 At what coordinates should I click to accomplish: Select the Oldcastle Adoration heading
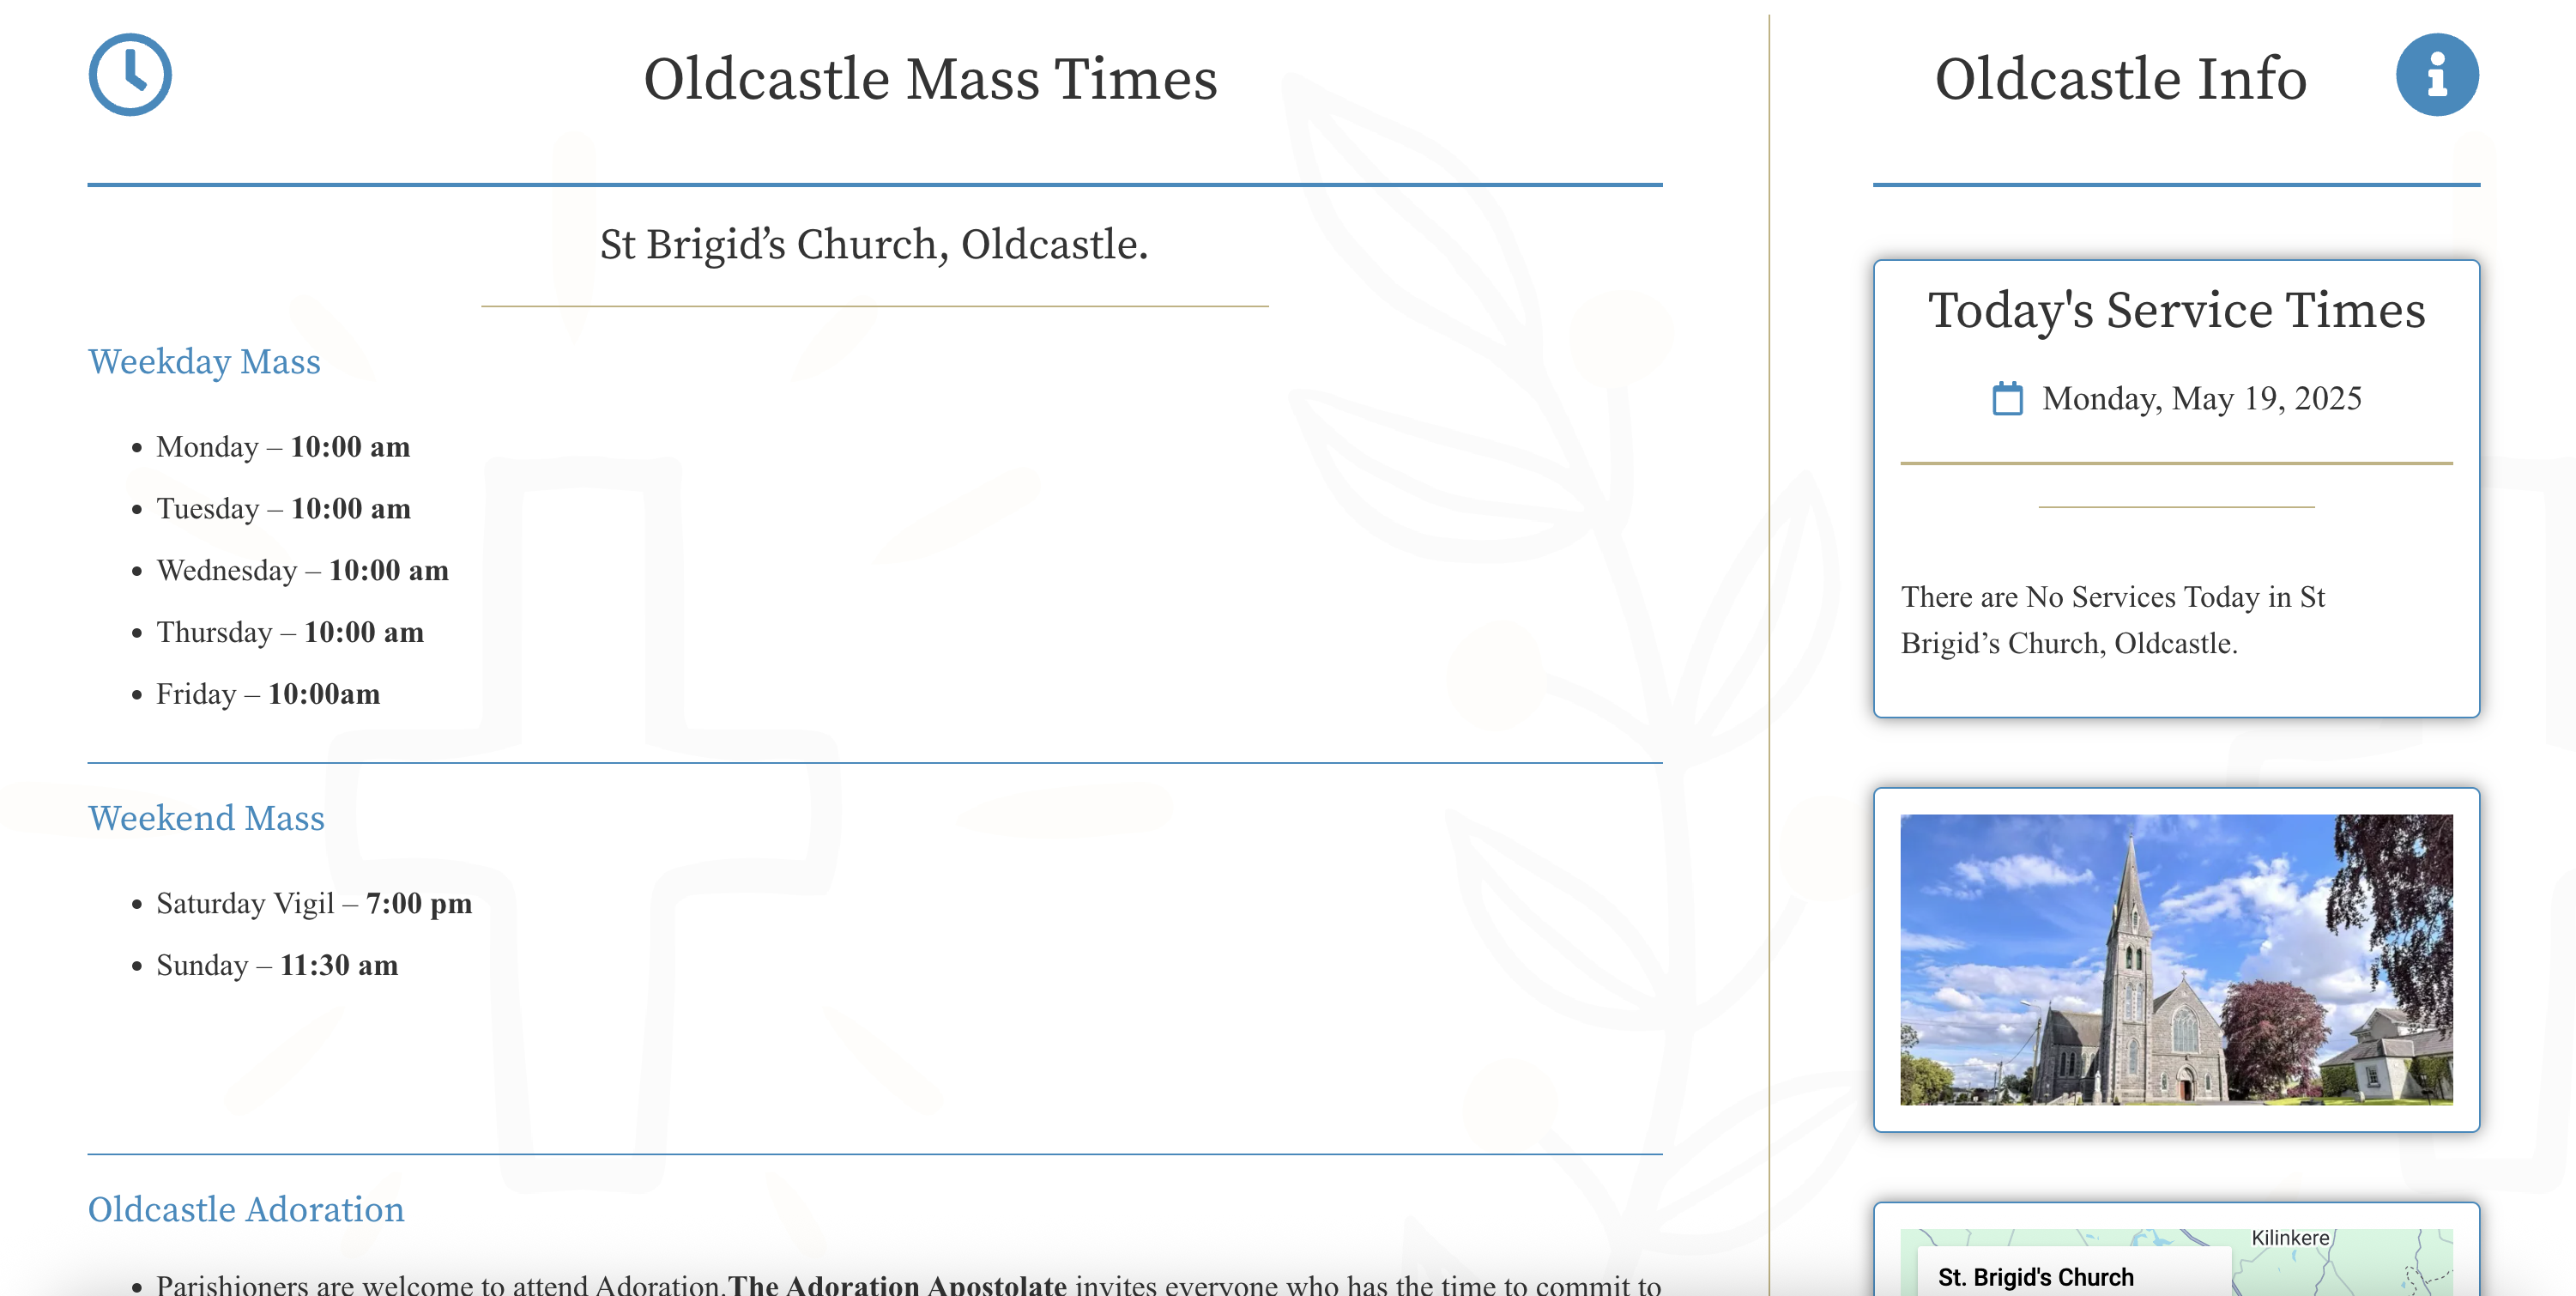[x=247, y=1209]
